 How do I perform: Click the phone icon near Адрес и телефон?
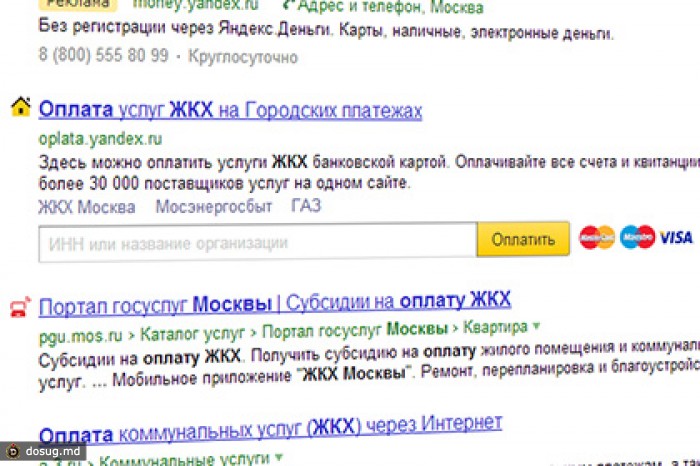tap(288, 4)
